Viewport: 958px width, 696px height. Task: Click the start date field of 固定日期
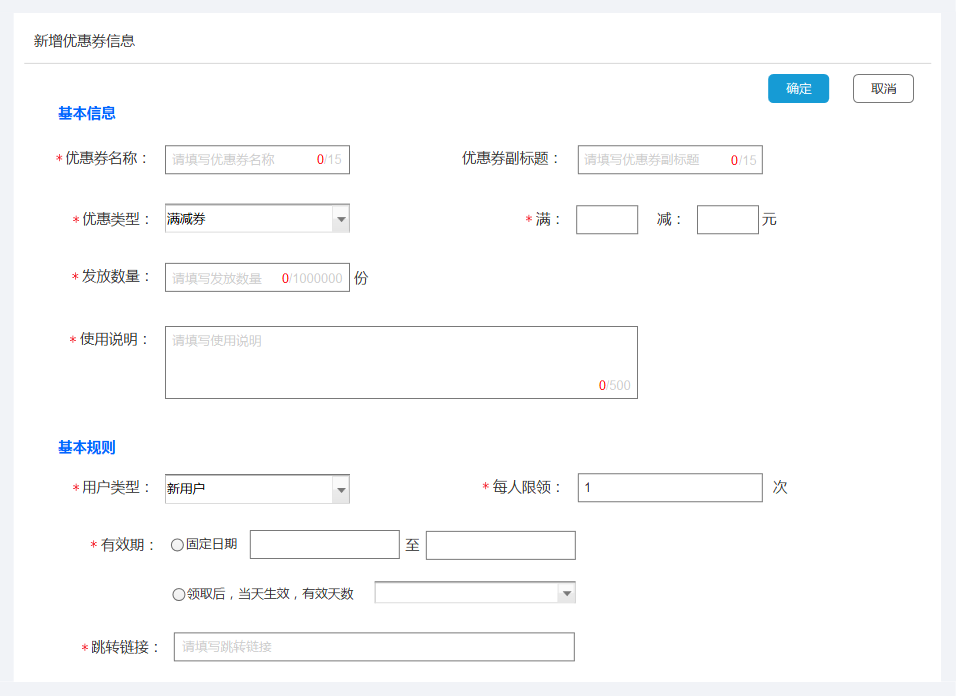point(324,545)
